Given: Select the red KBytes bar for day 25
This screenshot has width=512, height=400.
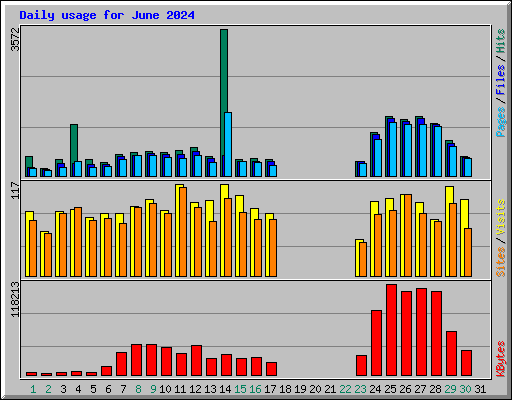Looking at the screenshot, I should tap(391, 330).
